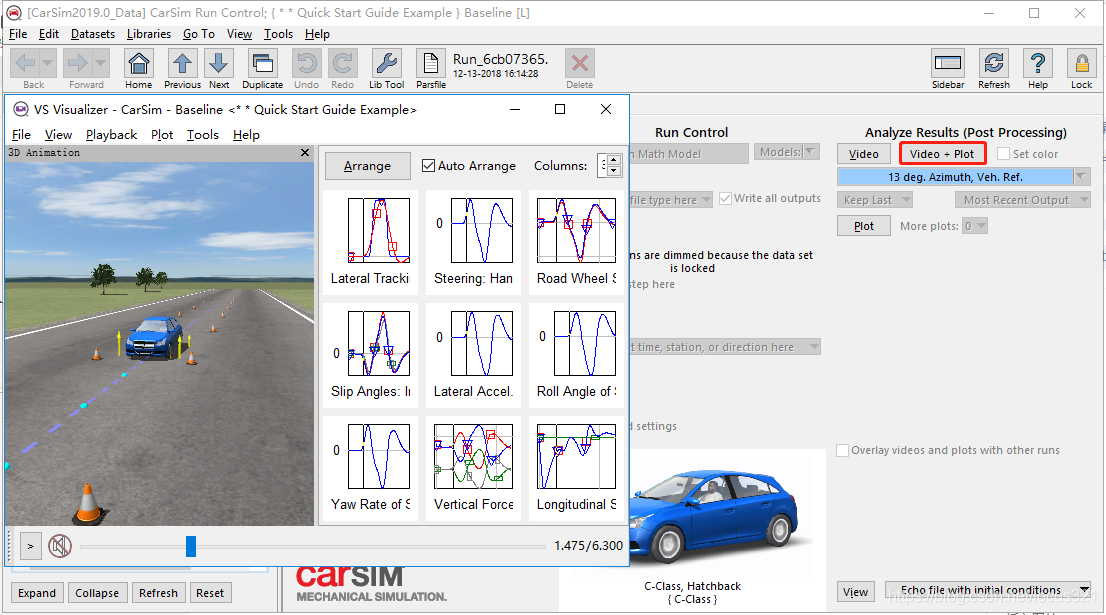The width and height of the screenshot is (1106, 615).
Task: Click the Undo toolbar icon
Action: coord(307,63)
